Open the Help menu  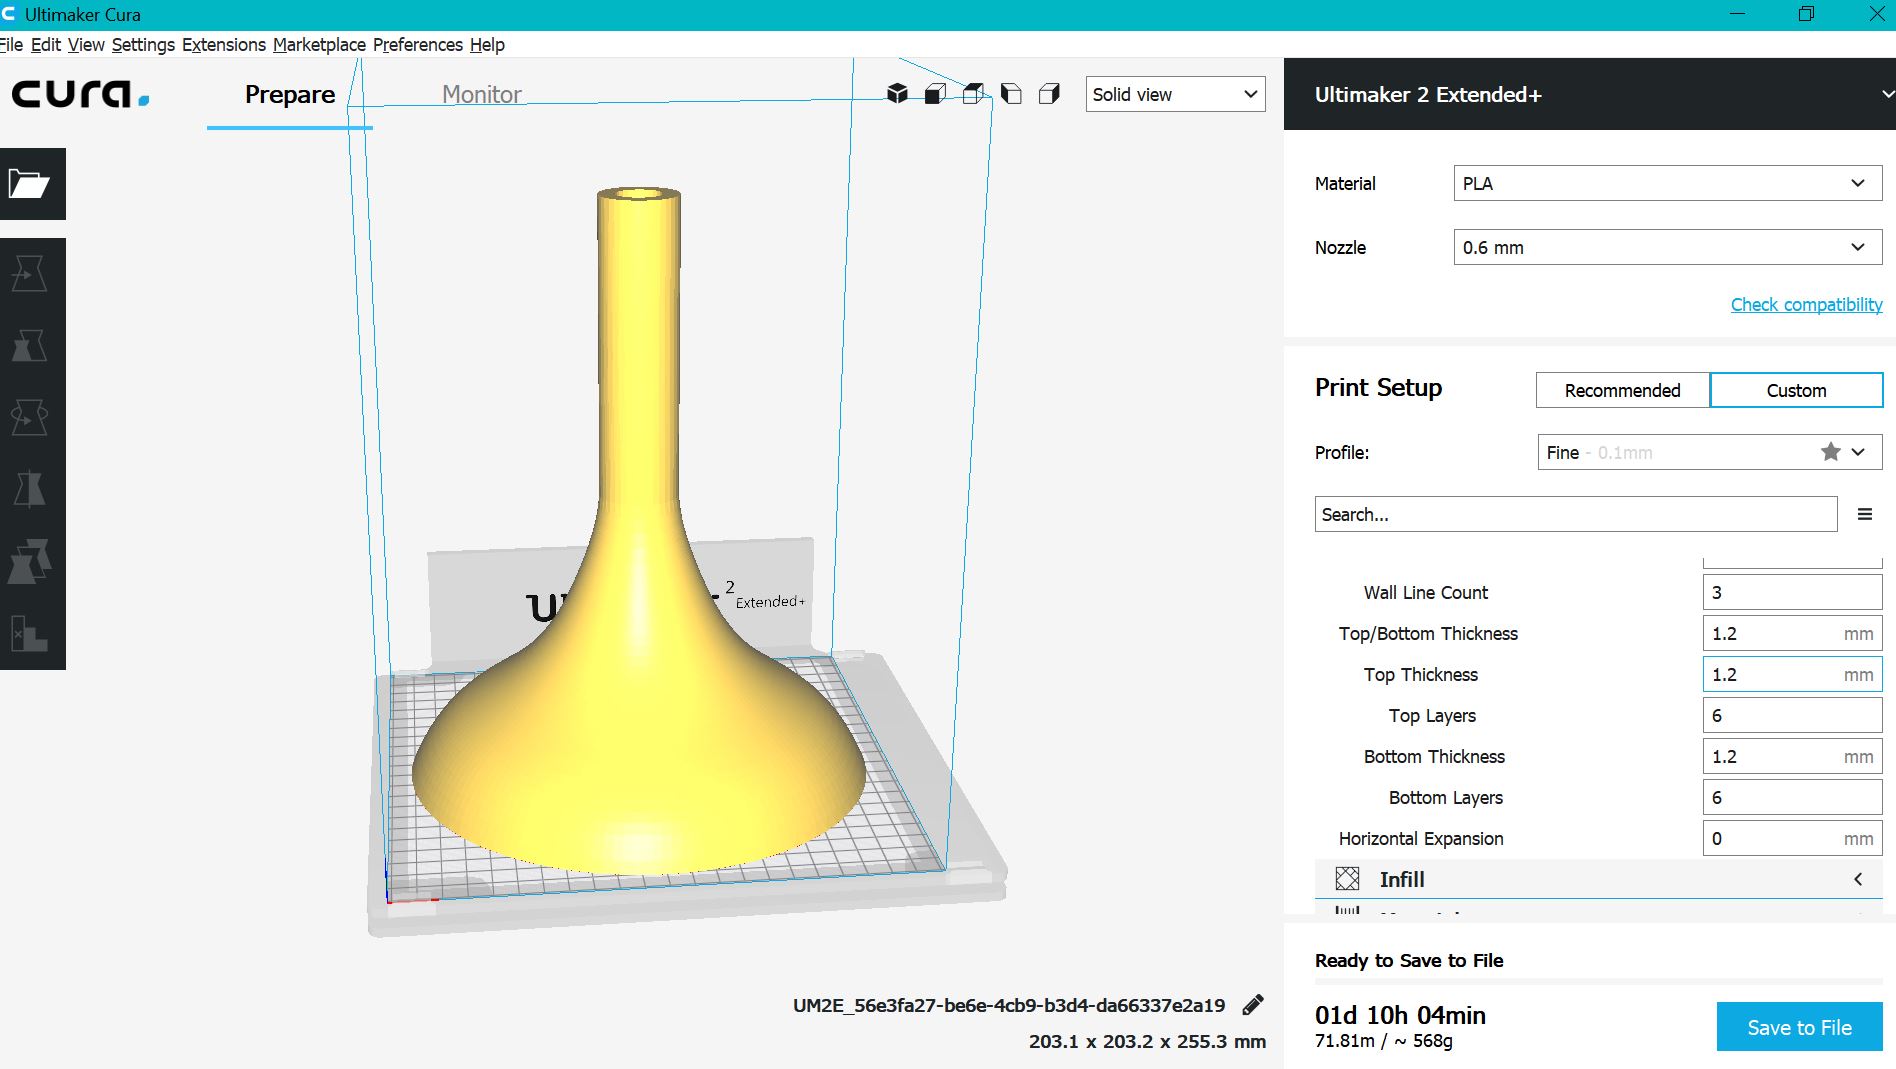click(x=487, y=45)
